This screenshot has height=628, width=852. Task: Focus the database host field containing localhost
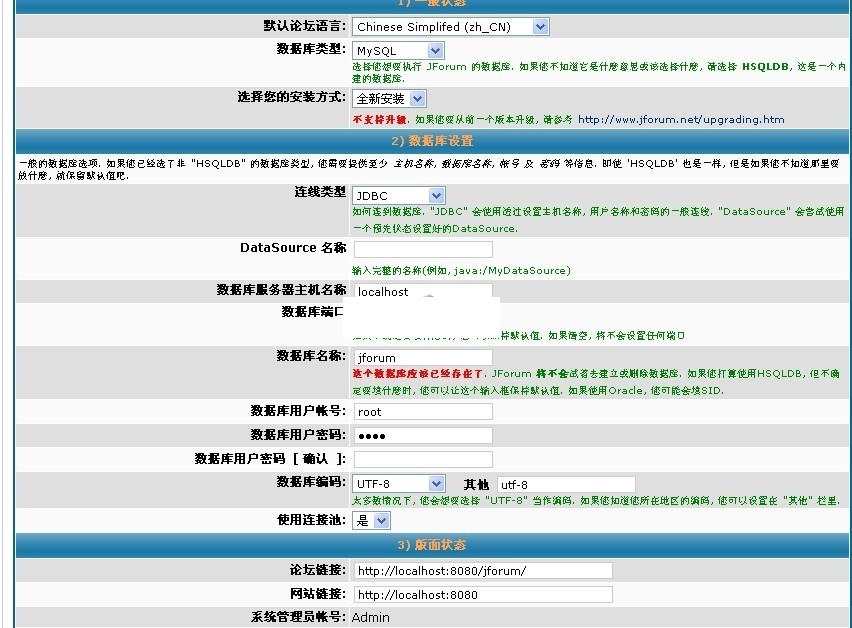tap(422, 291)
